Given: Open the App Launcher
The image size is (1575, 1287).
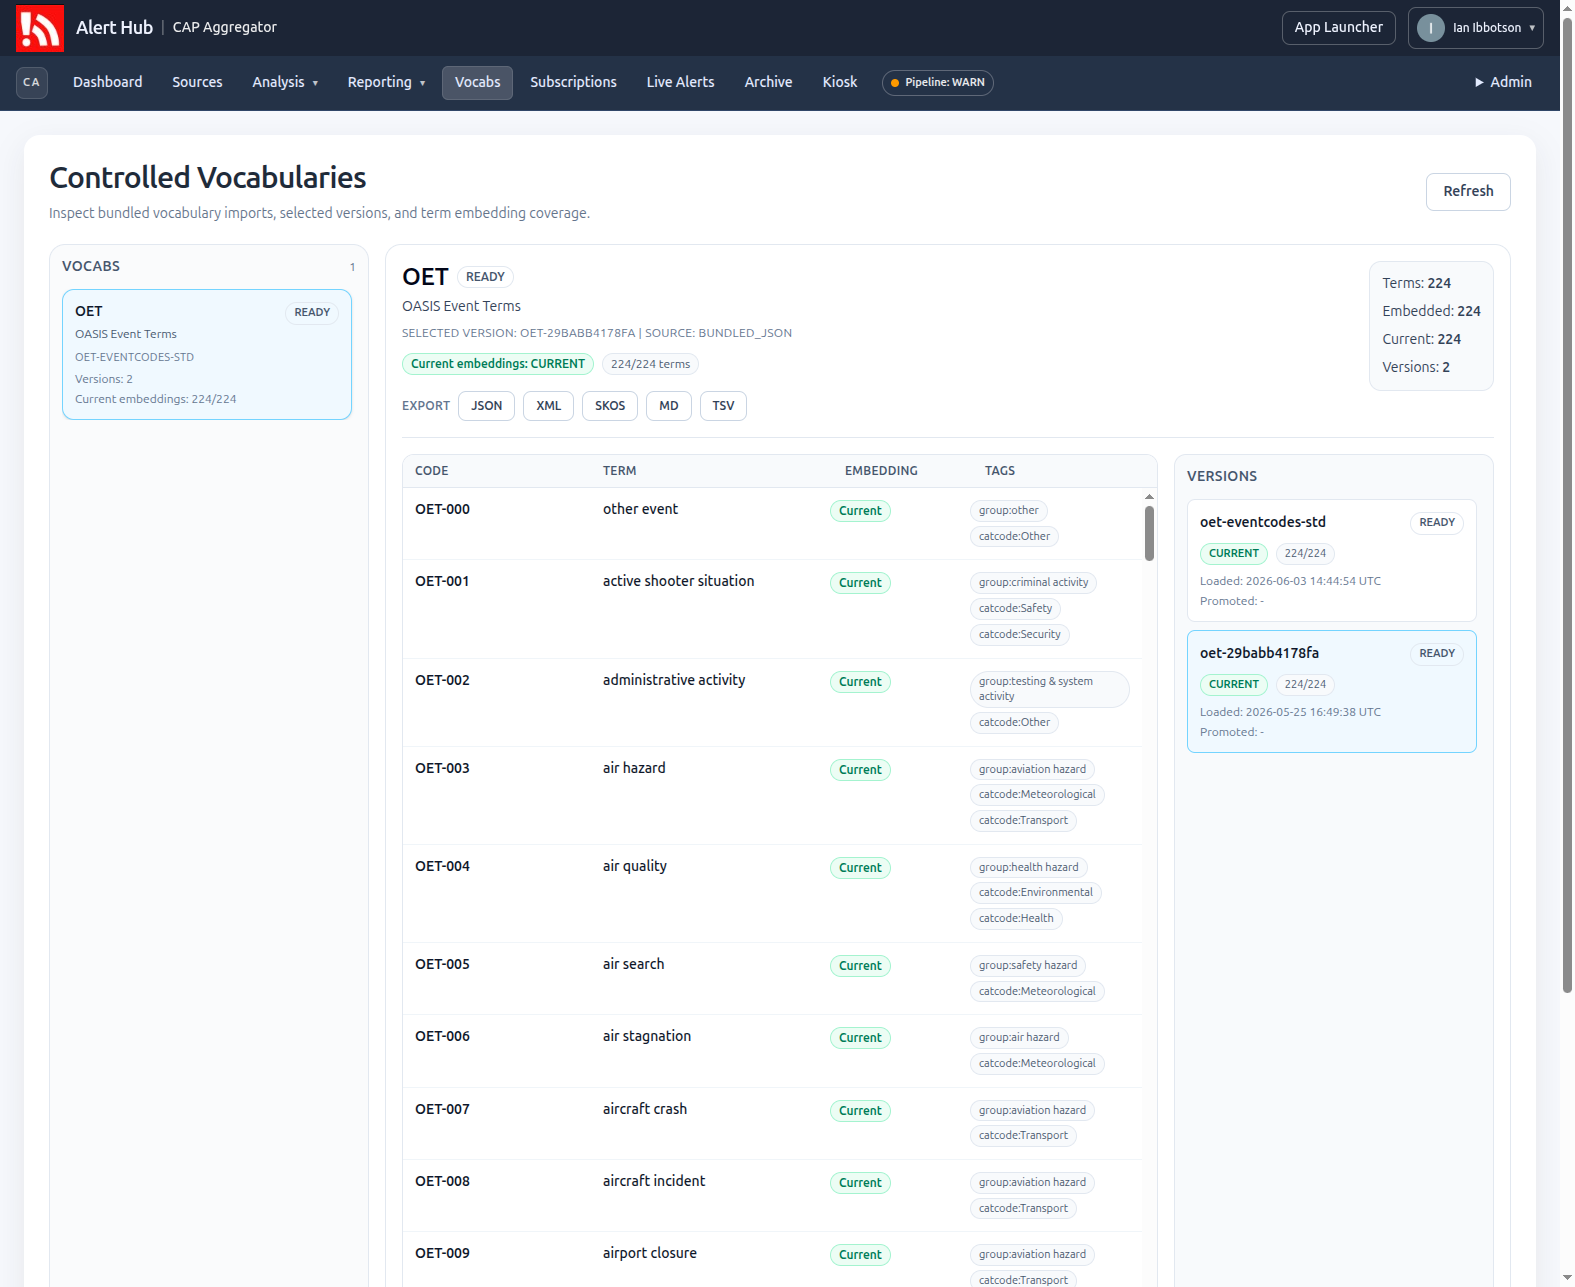Looking at the screenshot, I should pyautogui.click(x=1338, y=27).
